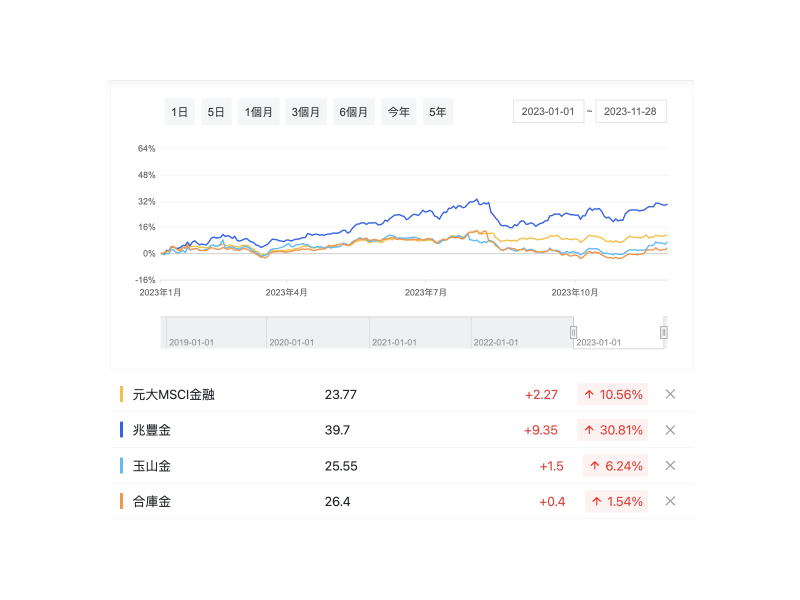Remove 元大MSCI金融 with its X icon
This screenshot has height=600, width=800.
point(670,394)
